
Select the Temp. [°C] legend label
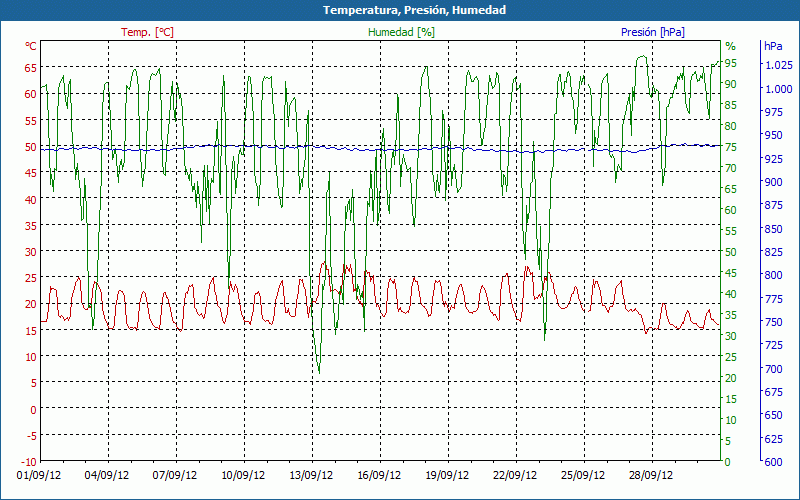click(x=147, y=32)
